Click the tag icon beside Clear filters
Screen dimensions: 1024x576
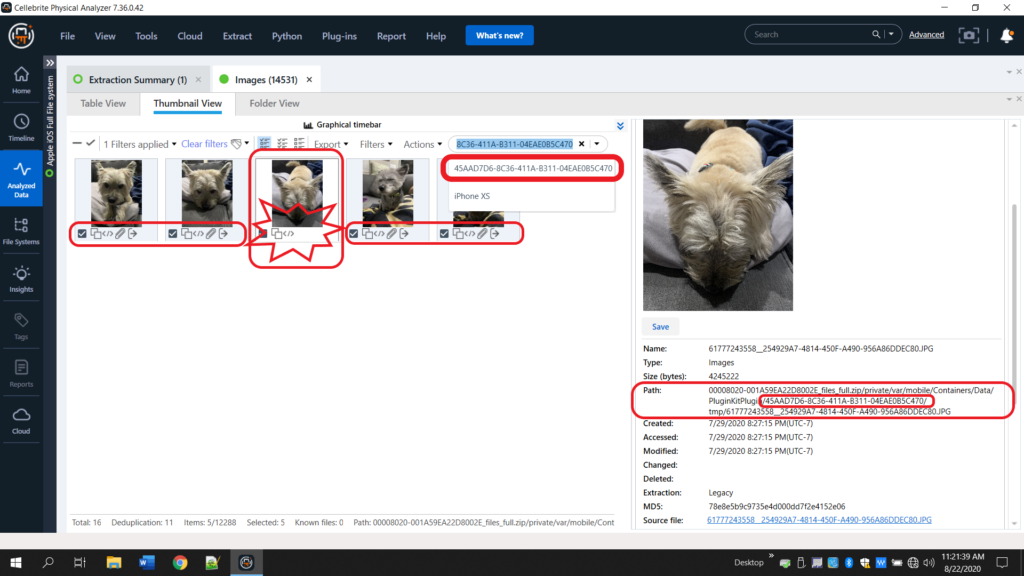coord(236,144)
